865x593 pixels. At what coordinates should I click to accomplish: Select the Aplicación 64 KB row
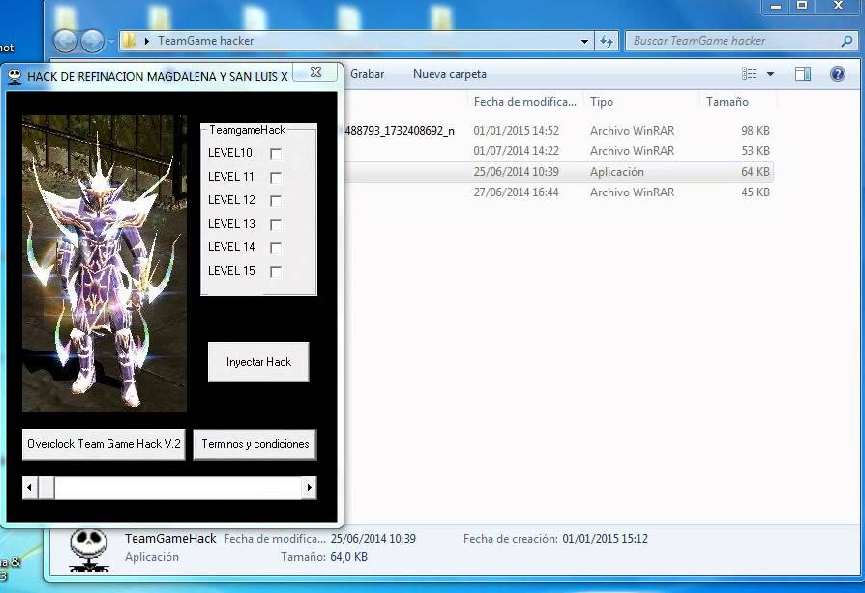tap(557, 172)
